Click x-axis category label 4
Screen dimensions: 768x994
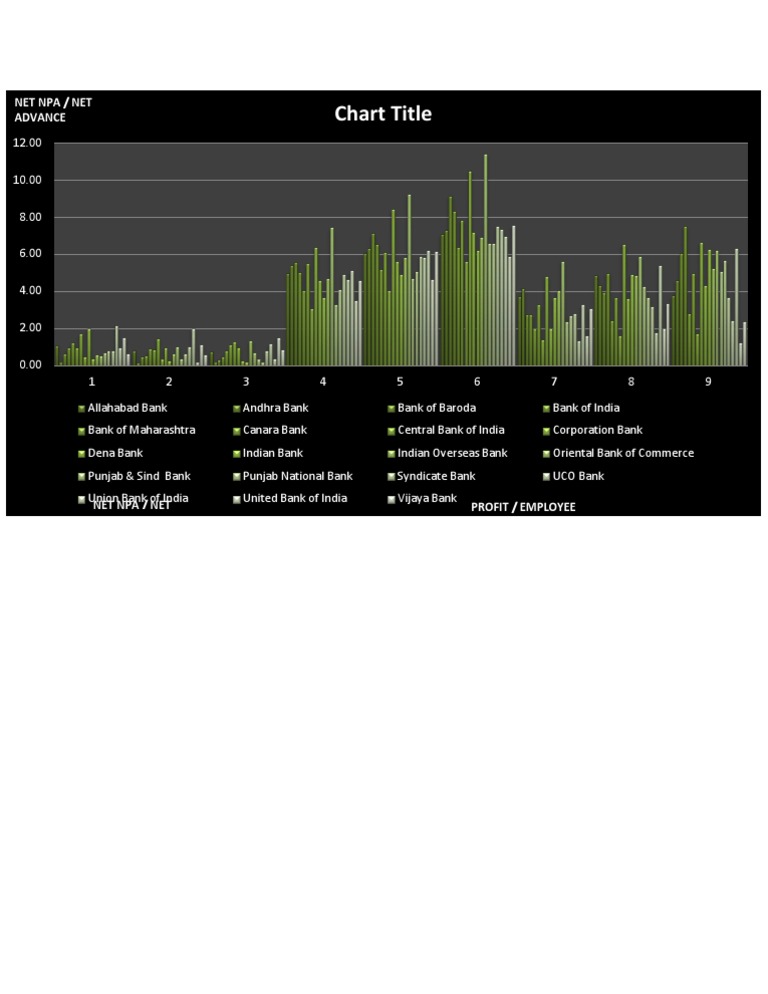coord(323,382)
